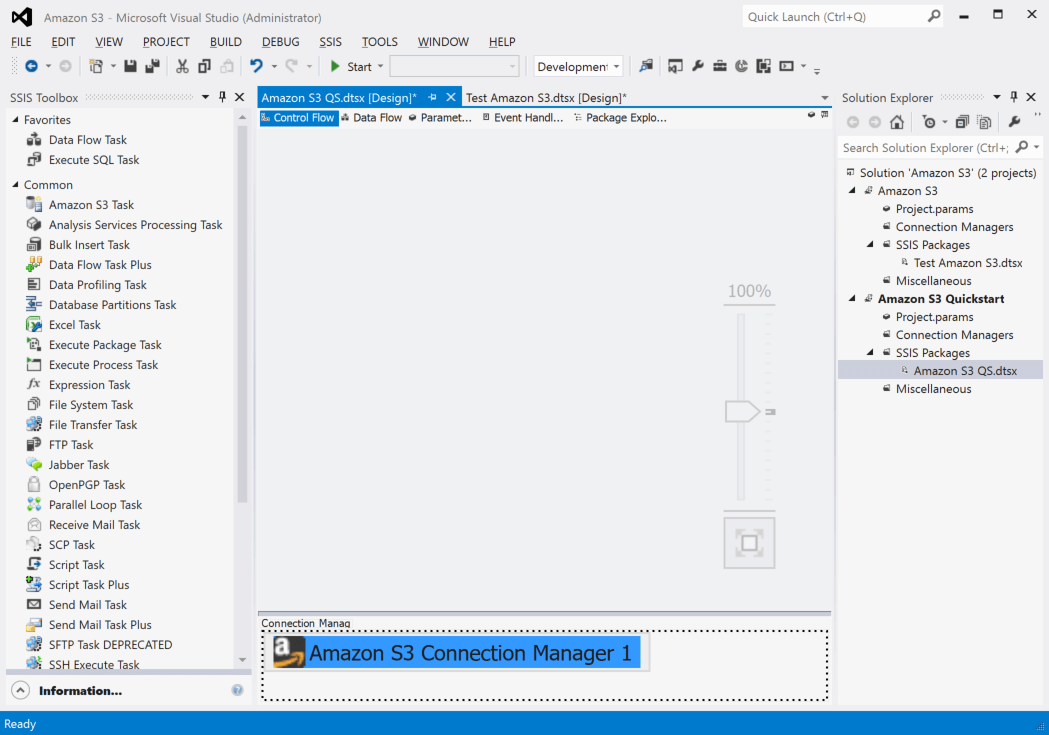
Task: Click the Properties wrench in Solution Explorer
Action: (x=1014, y=122)
